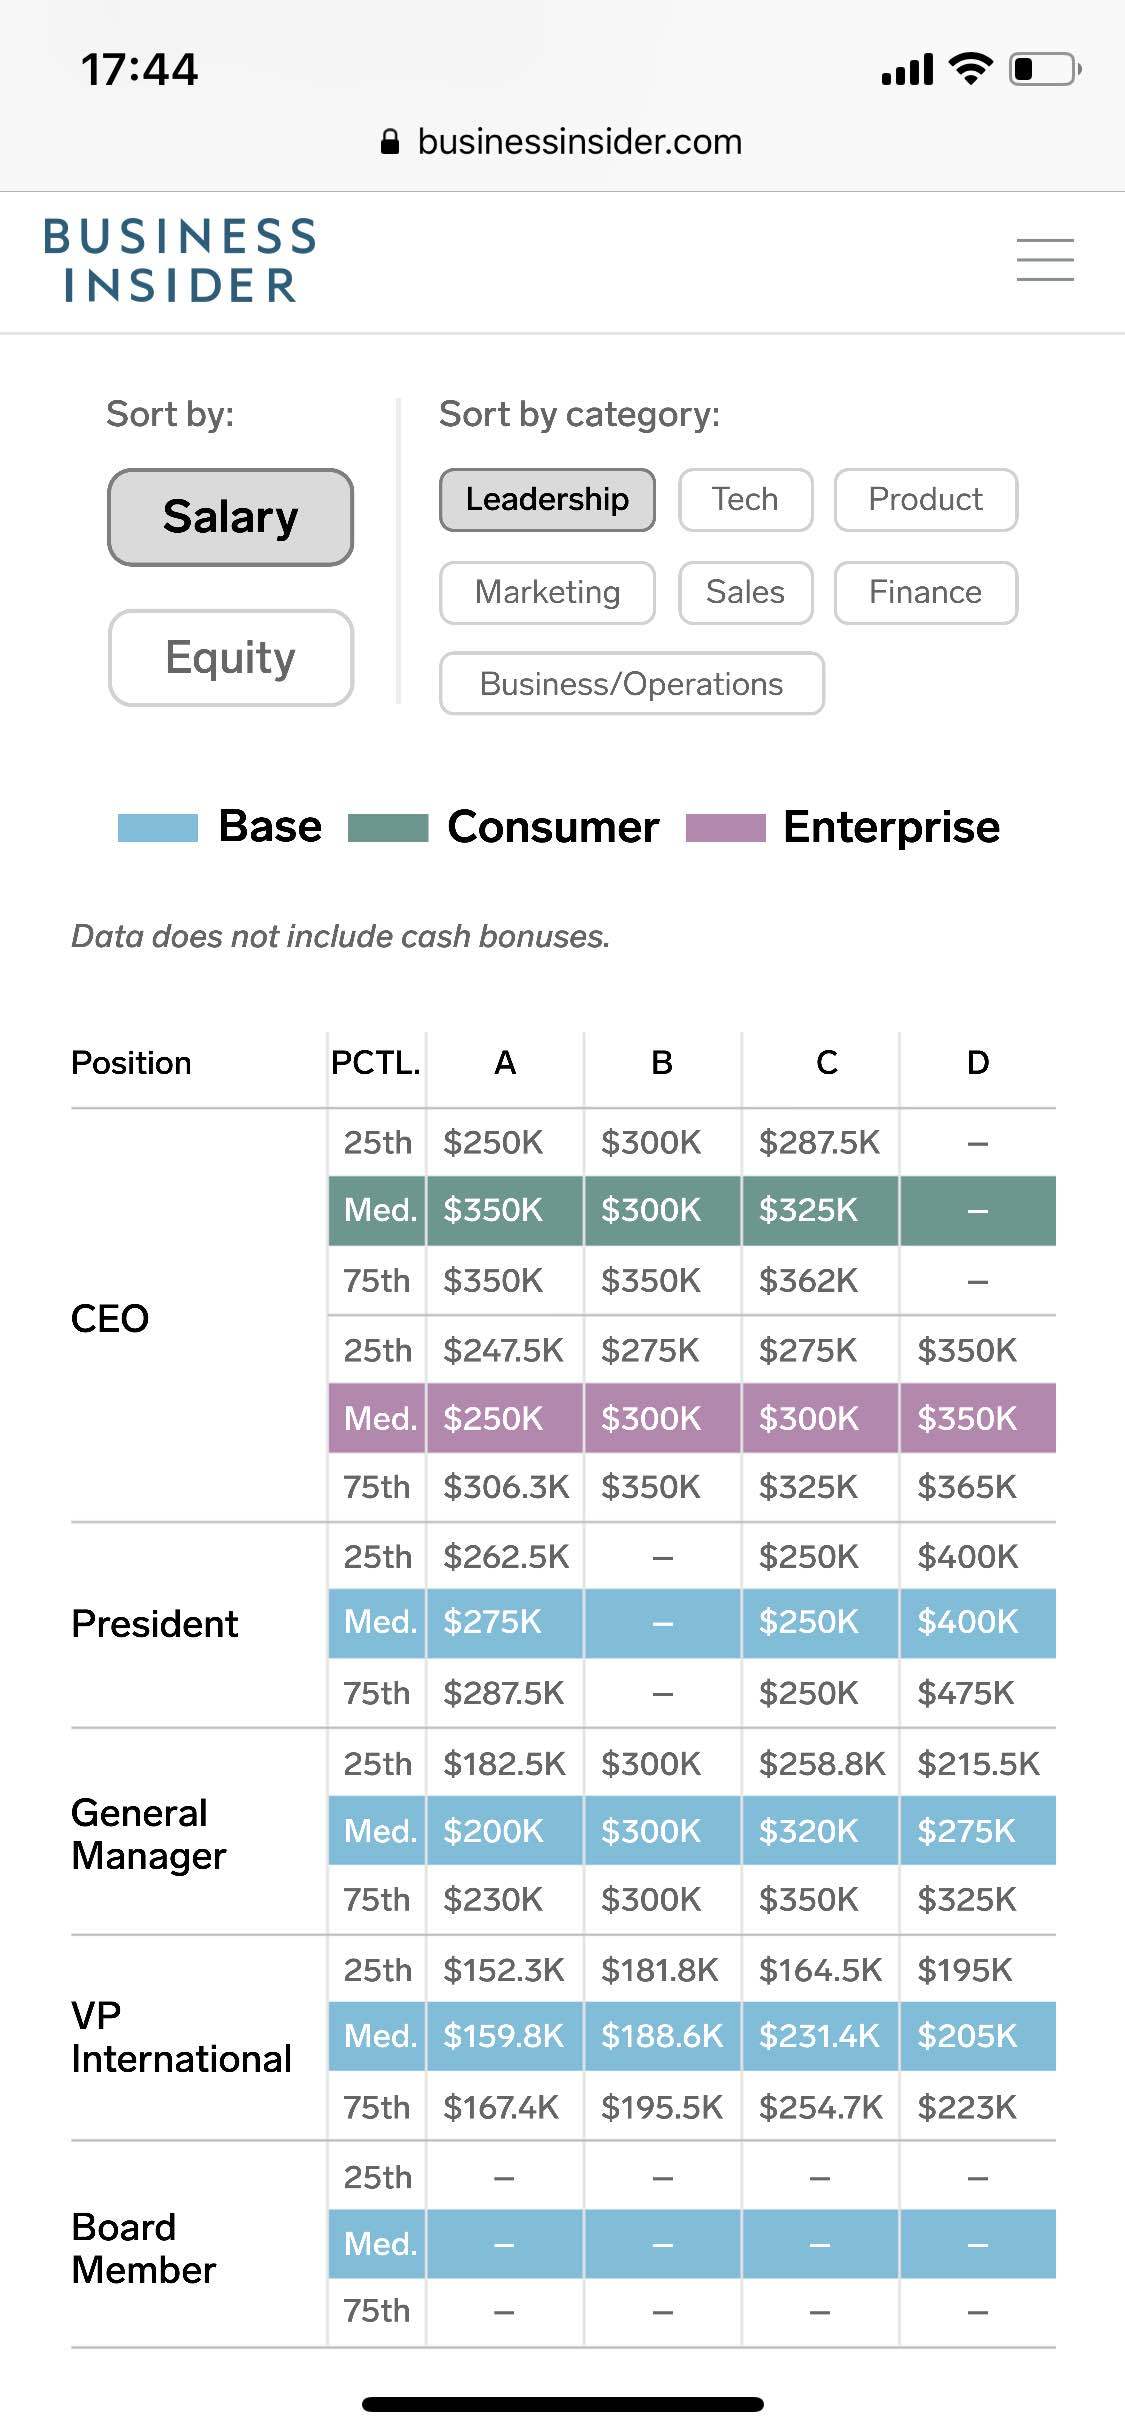Tap the battery status icon

point(1044,69)
